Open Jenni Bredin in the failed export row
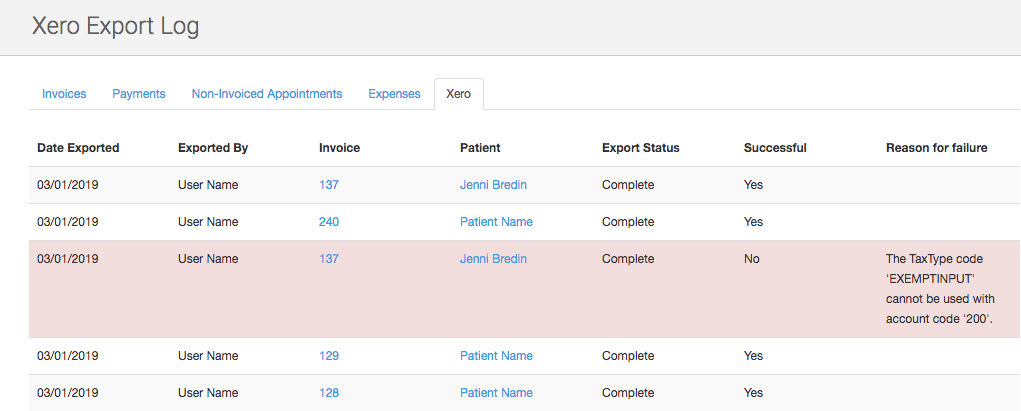 click(493, 259)
